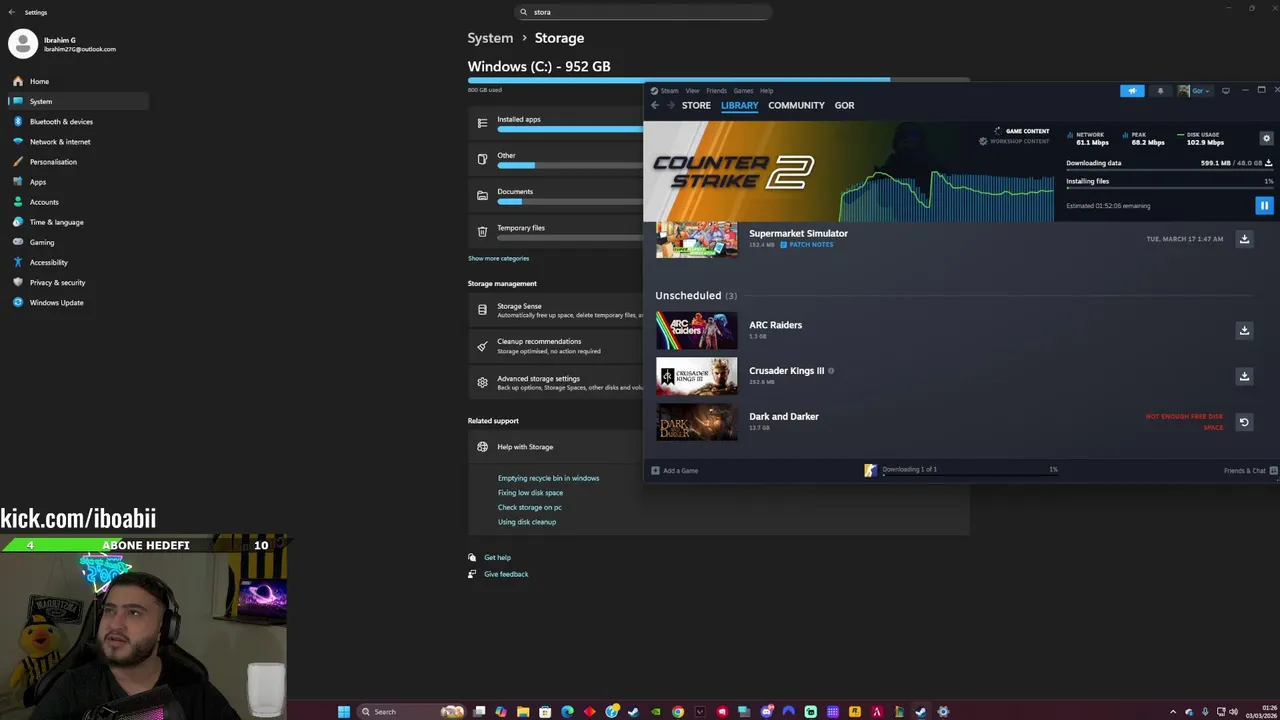
Task: Open Home in Settings sidebar
Action: 78,81
